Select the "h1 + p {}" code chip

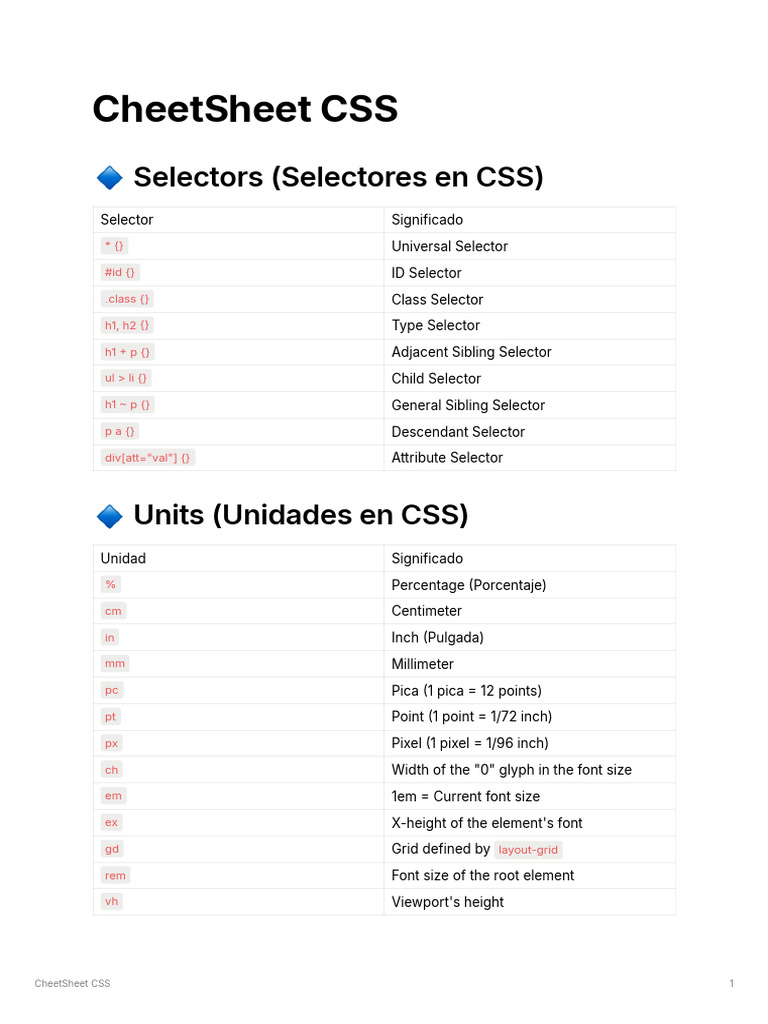click(128, 352)
